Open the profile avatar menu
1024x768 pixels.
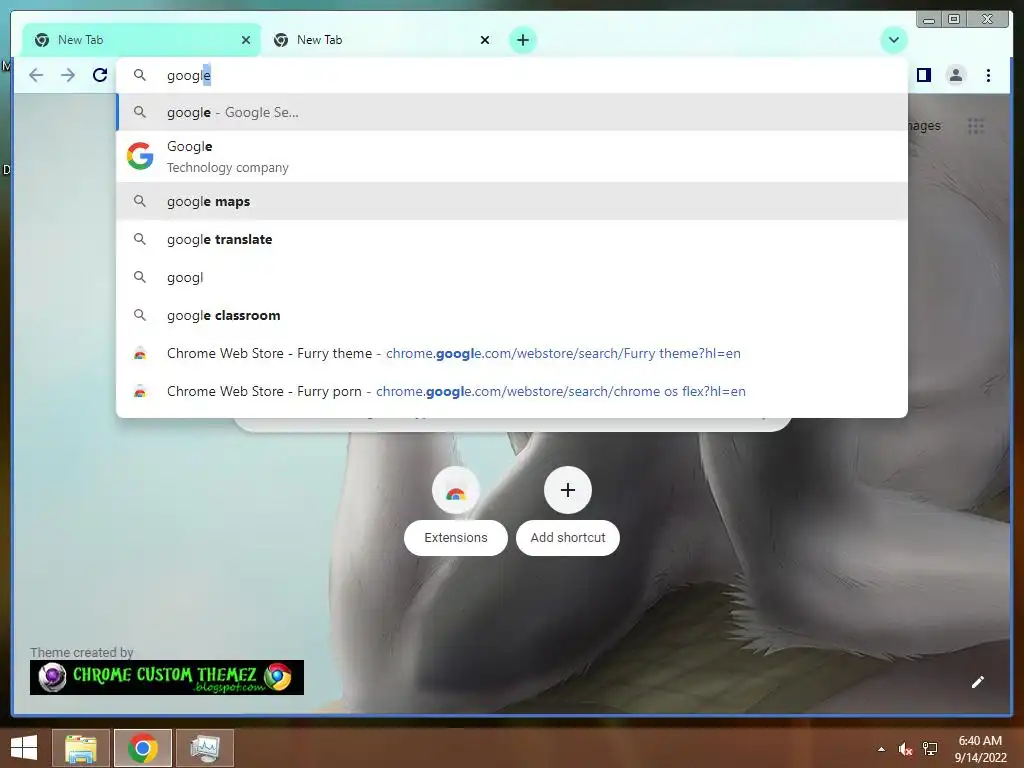coord(955,75)
